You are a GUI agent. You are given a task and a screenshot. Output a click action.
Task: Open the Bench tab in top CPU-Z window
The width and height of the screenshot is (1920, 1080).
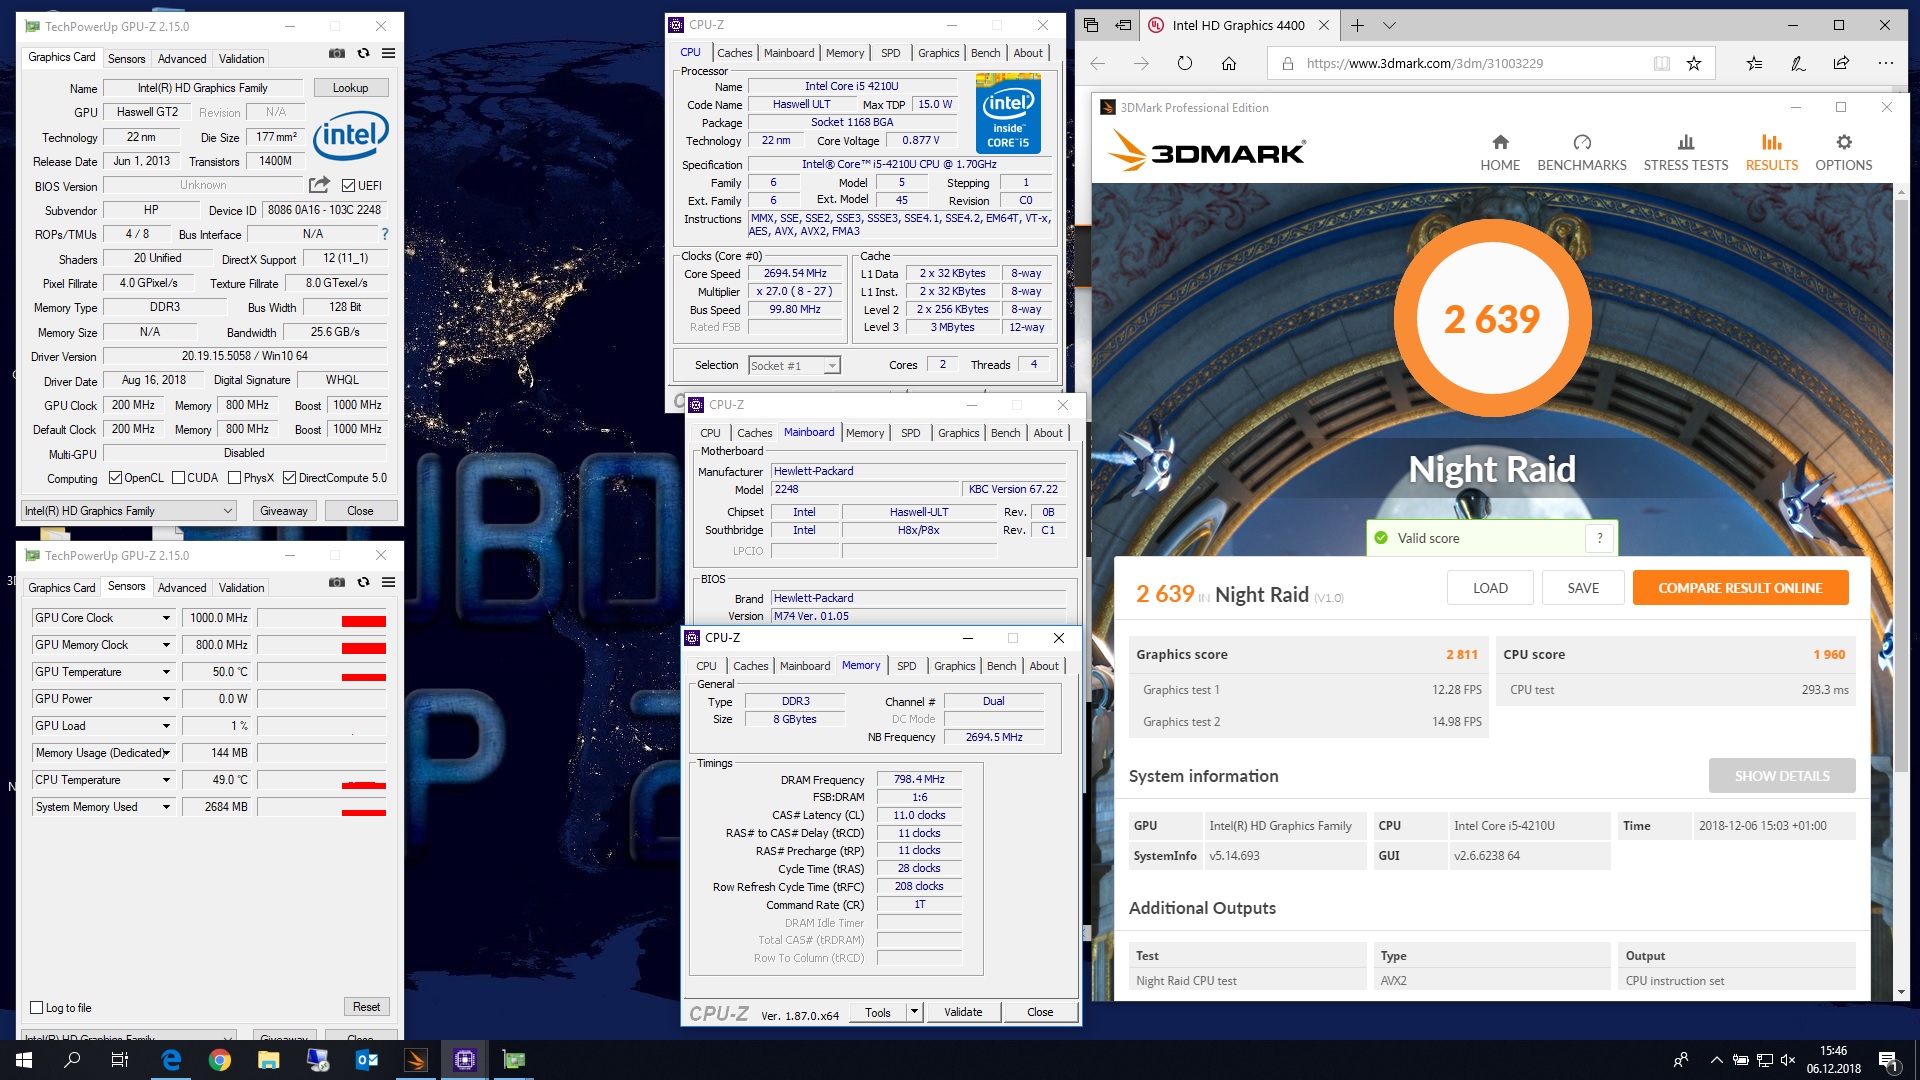(x=985, y=53)
